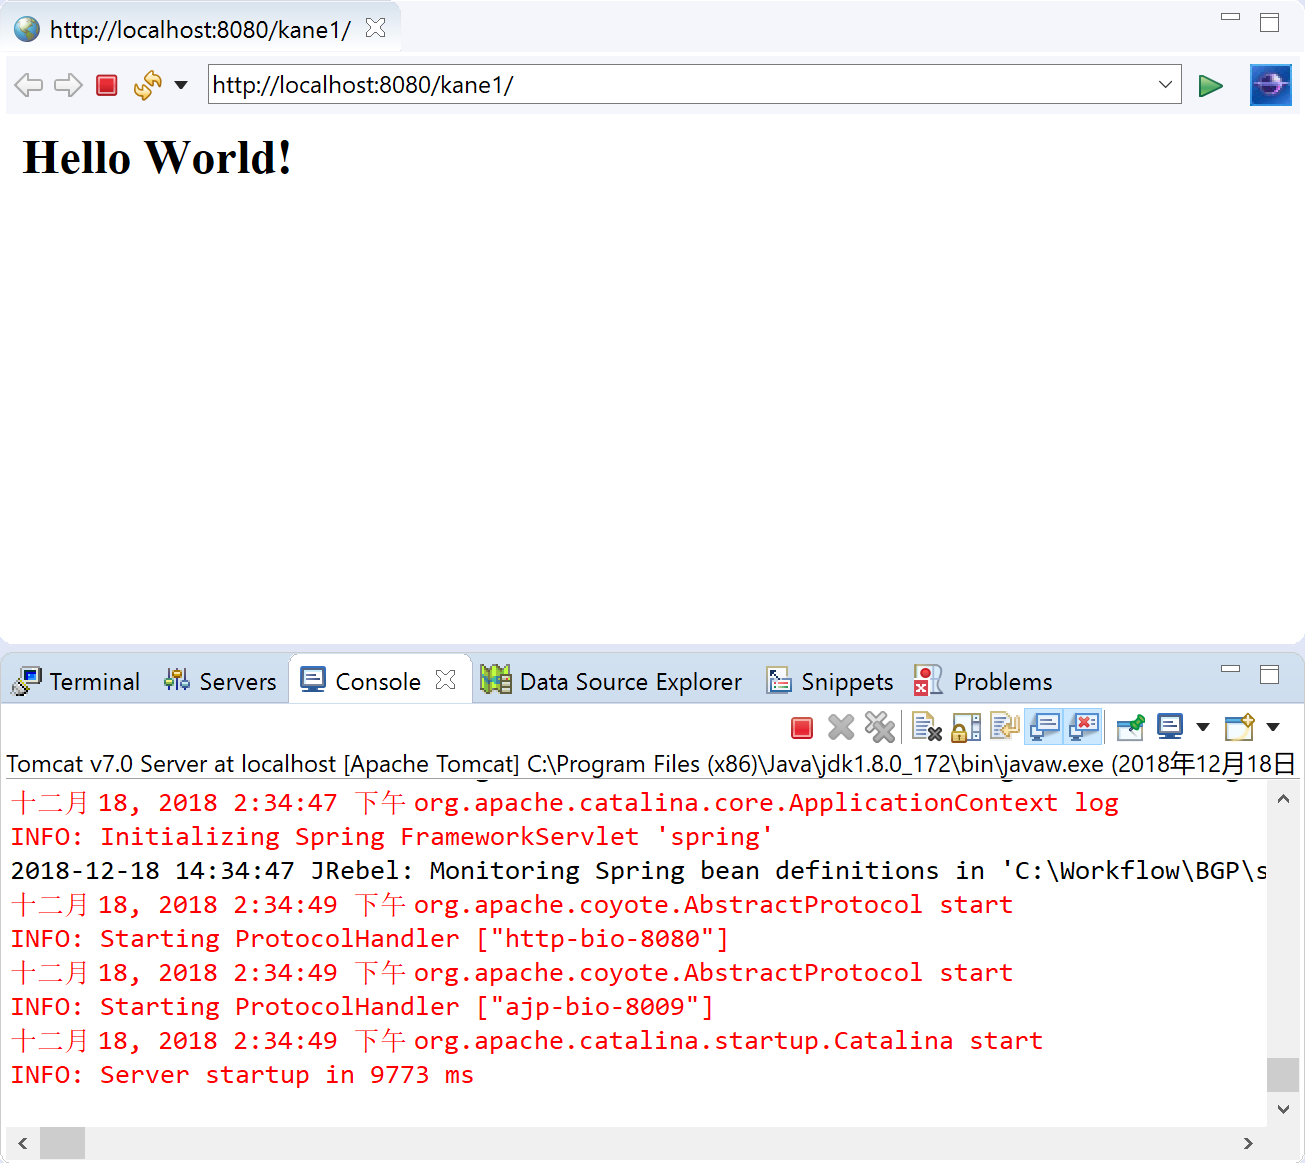Toggle Word Wrap in the console
The width and height of the screenshot is (1305, 1163).
1005,726
